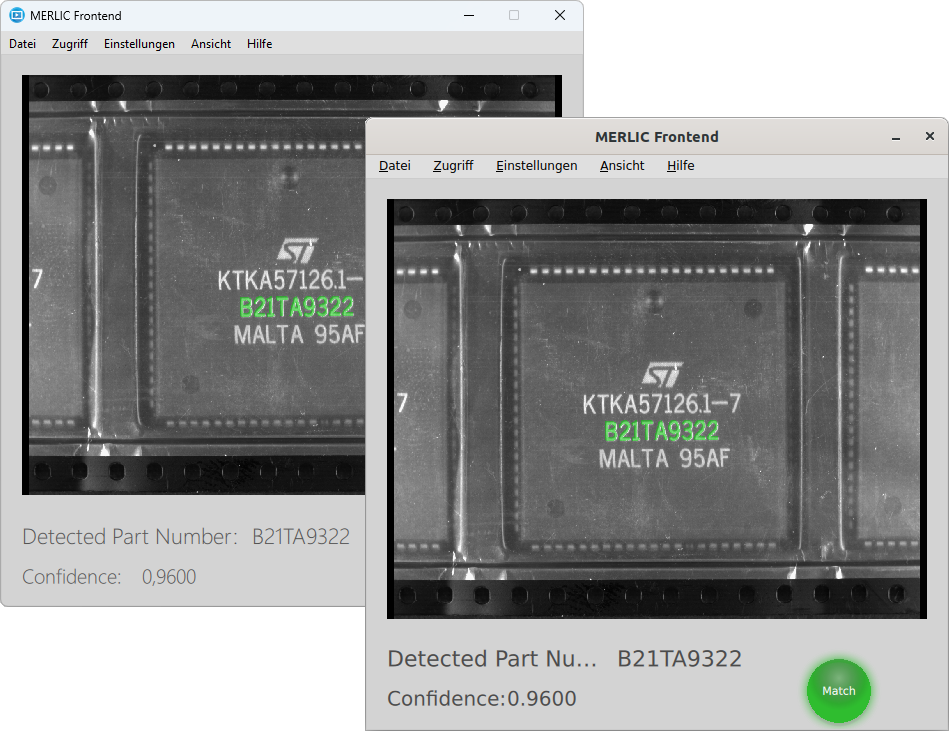Close the back MERLIC Frontend window
This screenshot has width=949, height=731.
560,16
